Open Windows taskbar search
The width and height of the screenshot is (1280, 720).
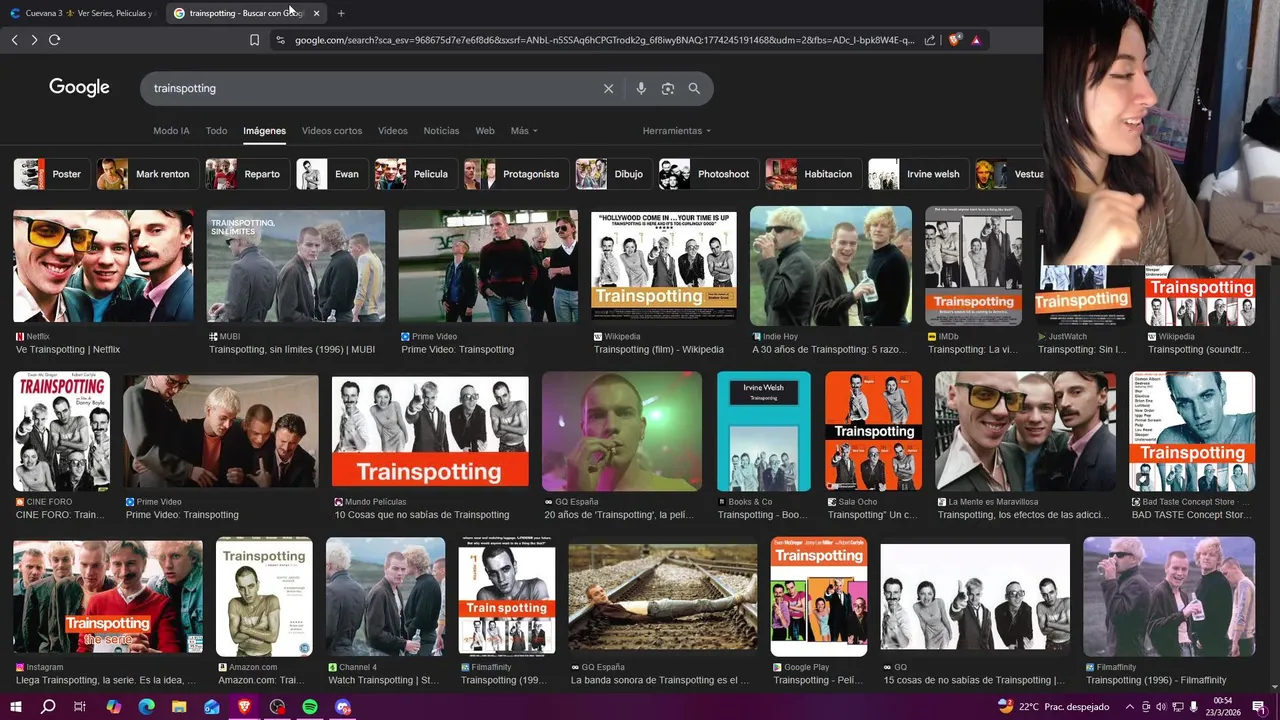pos(48,707)
